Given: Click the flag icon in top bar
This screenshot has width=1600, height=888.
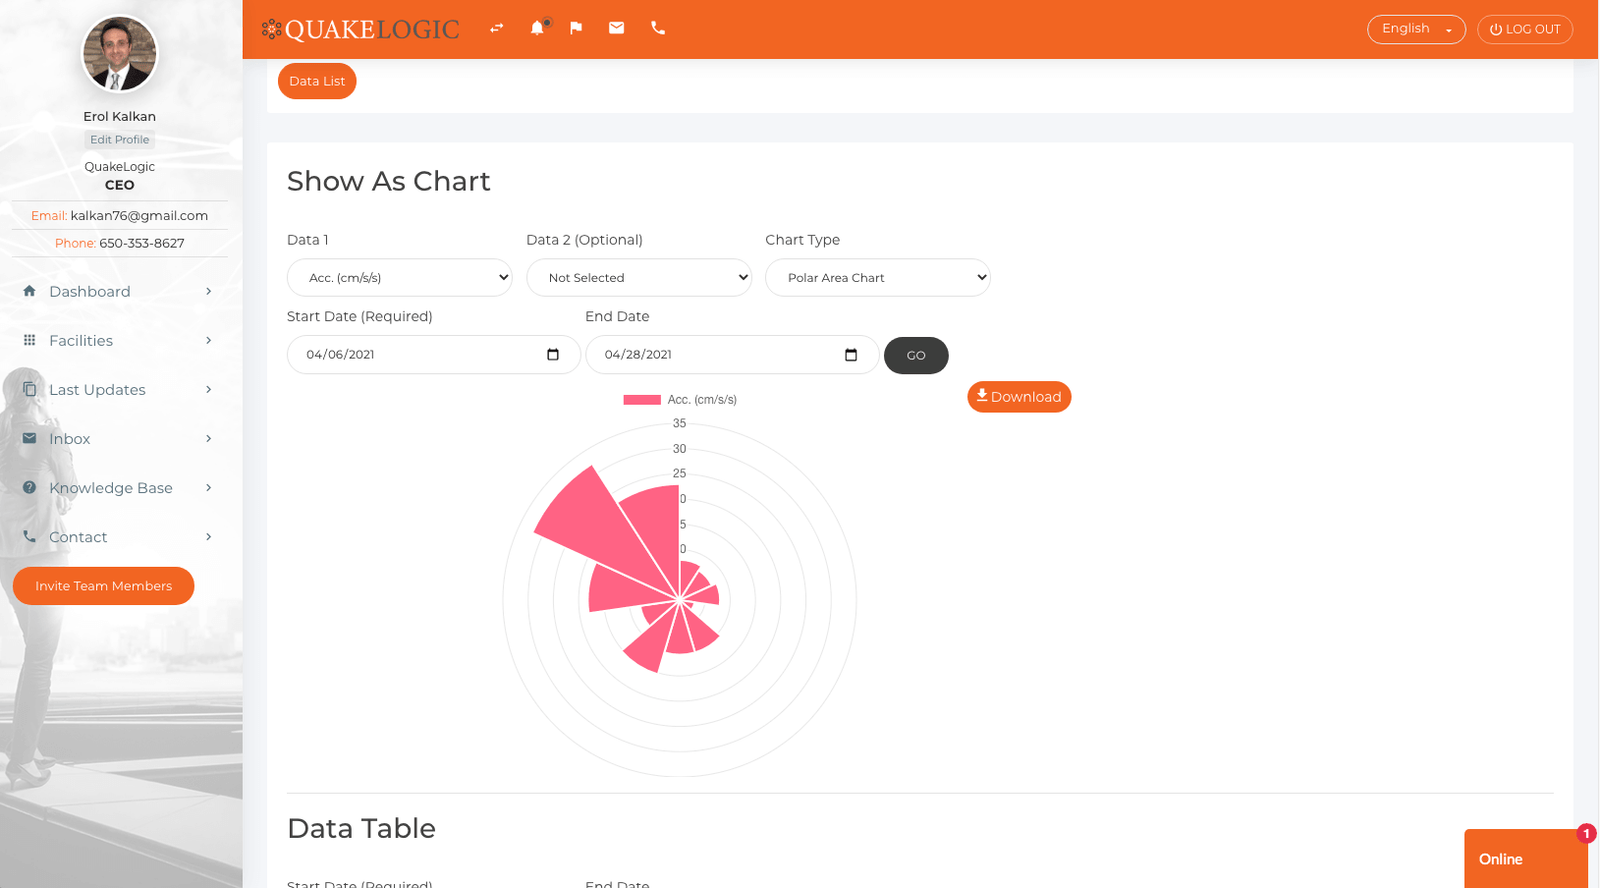Looking at the screenshot, I should click(576, 28).
